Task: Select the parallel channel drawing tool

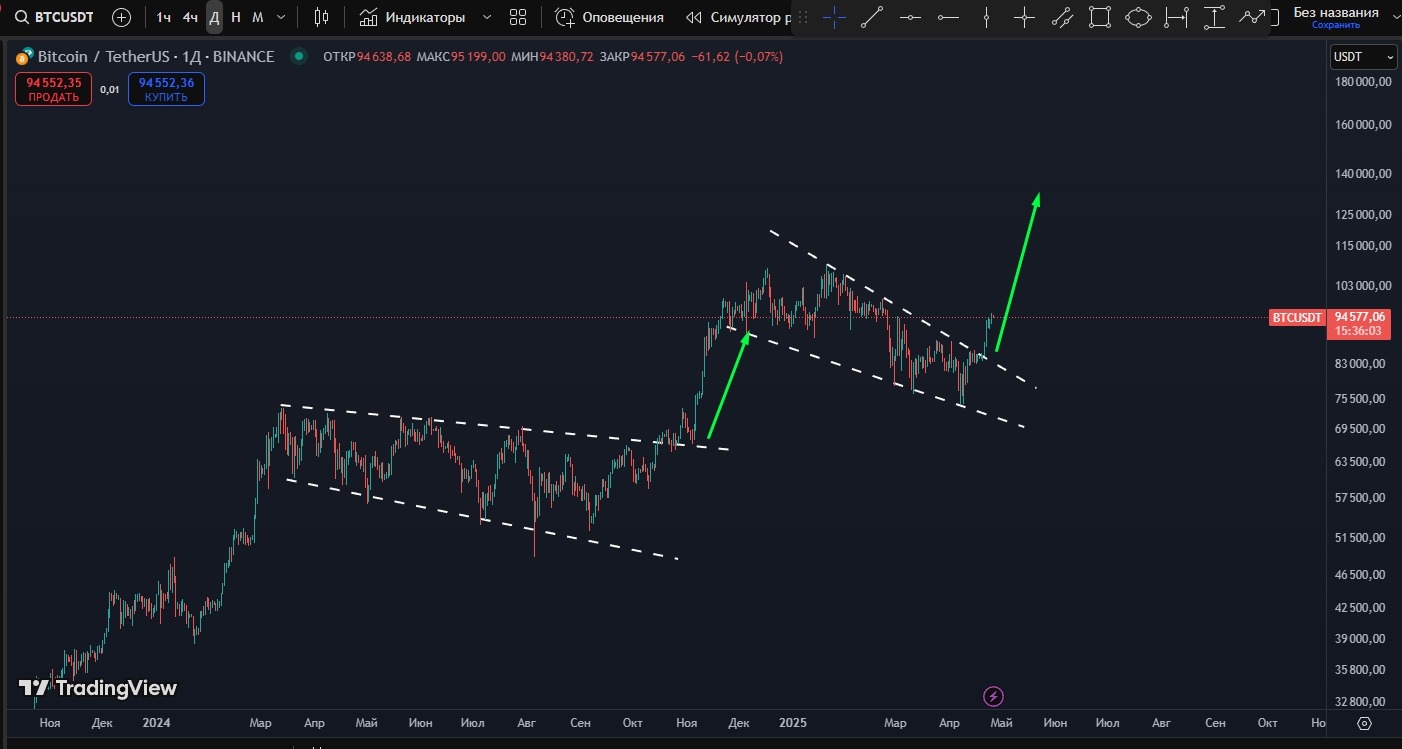Action: tap(1062, 17)
